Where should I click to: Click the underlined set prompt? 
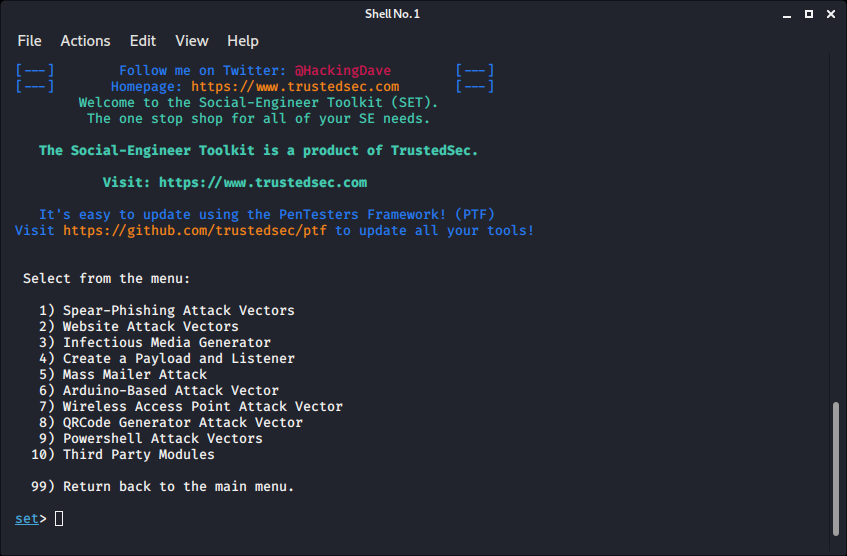click(x=27, y=519)
